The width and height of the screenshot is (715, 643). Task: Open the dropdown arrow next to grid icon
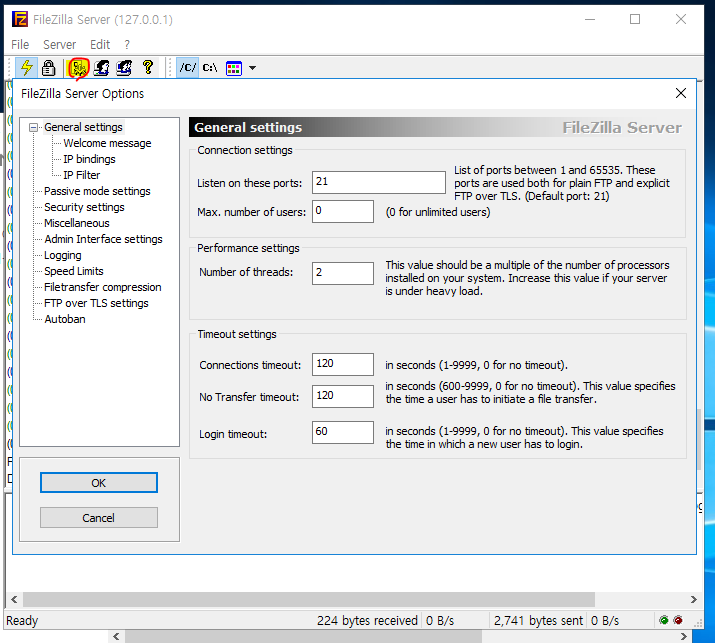pos(252,68)
